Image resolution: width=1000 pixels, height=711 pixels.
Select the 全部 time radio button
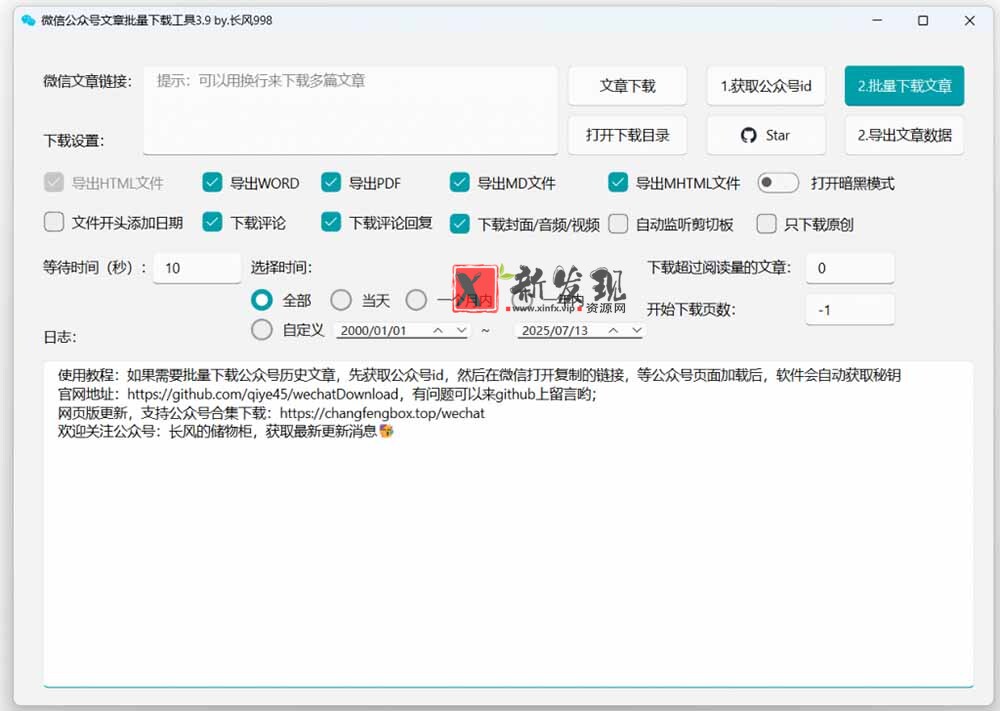point(261,300)
